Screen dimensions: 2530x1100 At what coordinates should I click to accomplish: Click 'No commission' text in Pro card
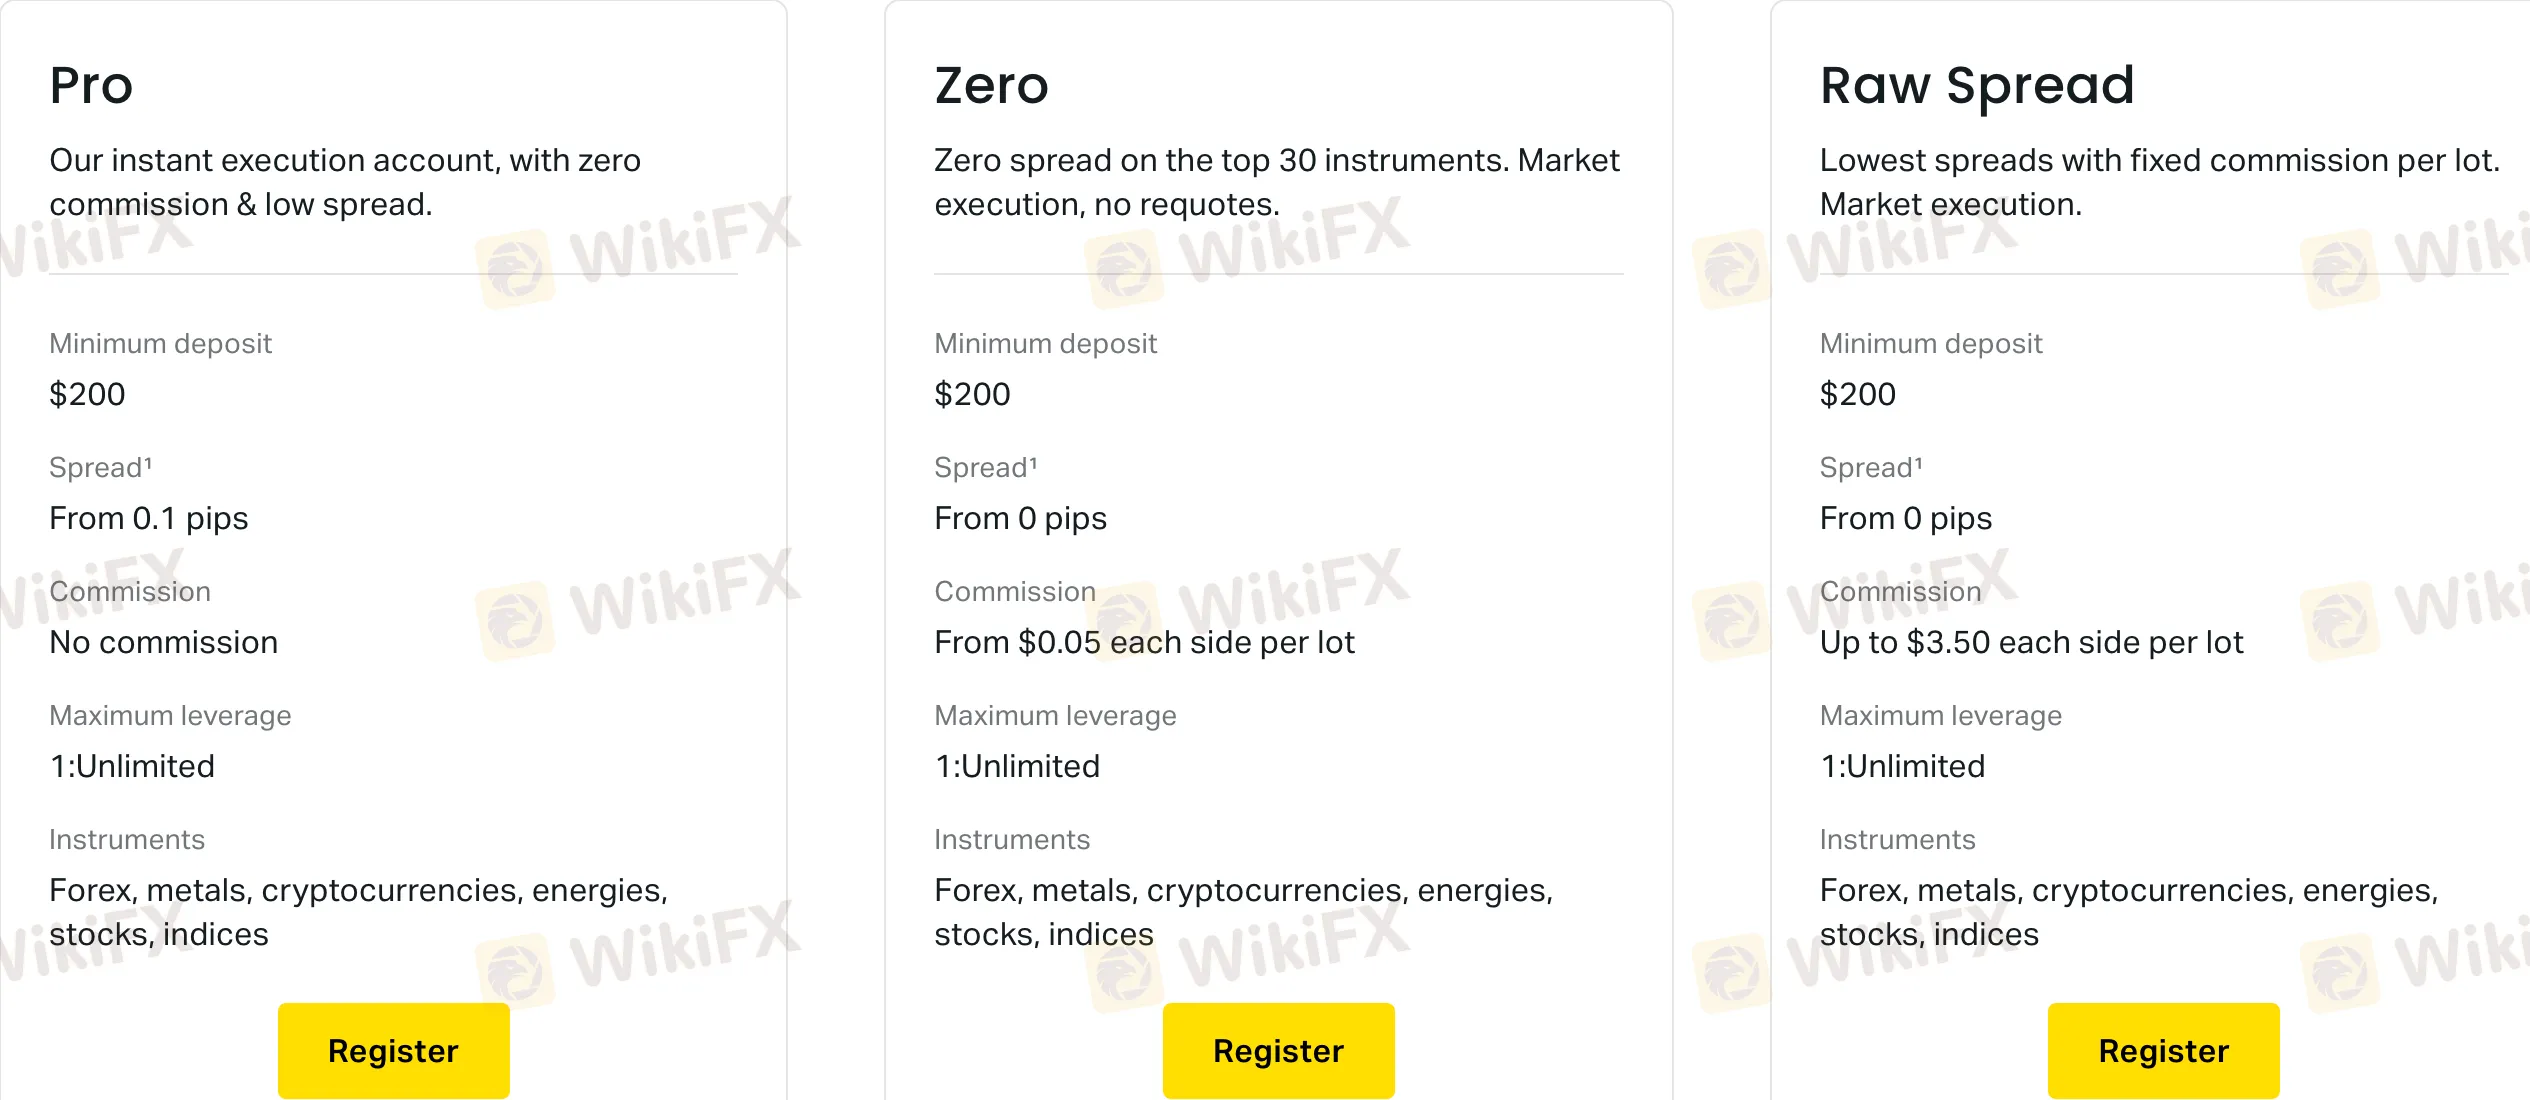pos(163,642)
